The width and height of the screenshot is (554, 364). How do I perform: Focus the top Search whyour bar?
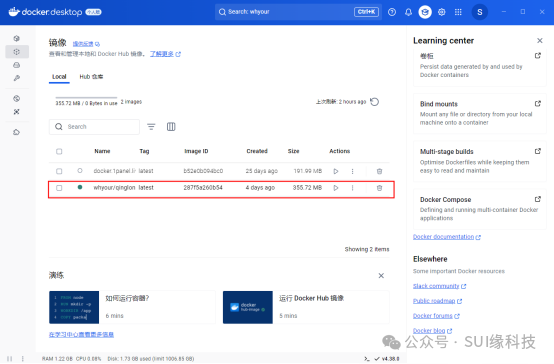click(x=298, y=12)
